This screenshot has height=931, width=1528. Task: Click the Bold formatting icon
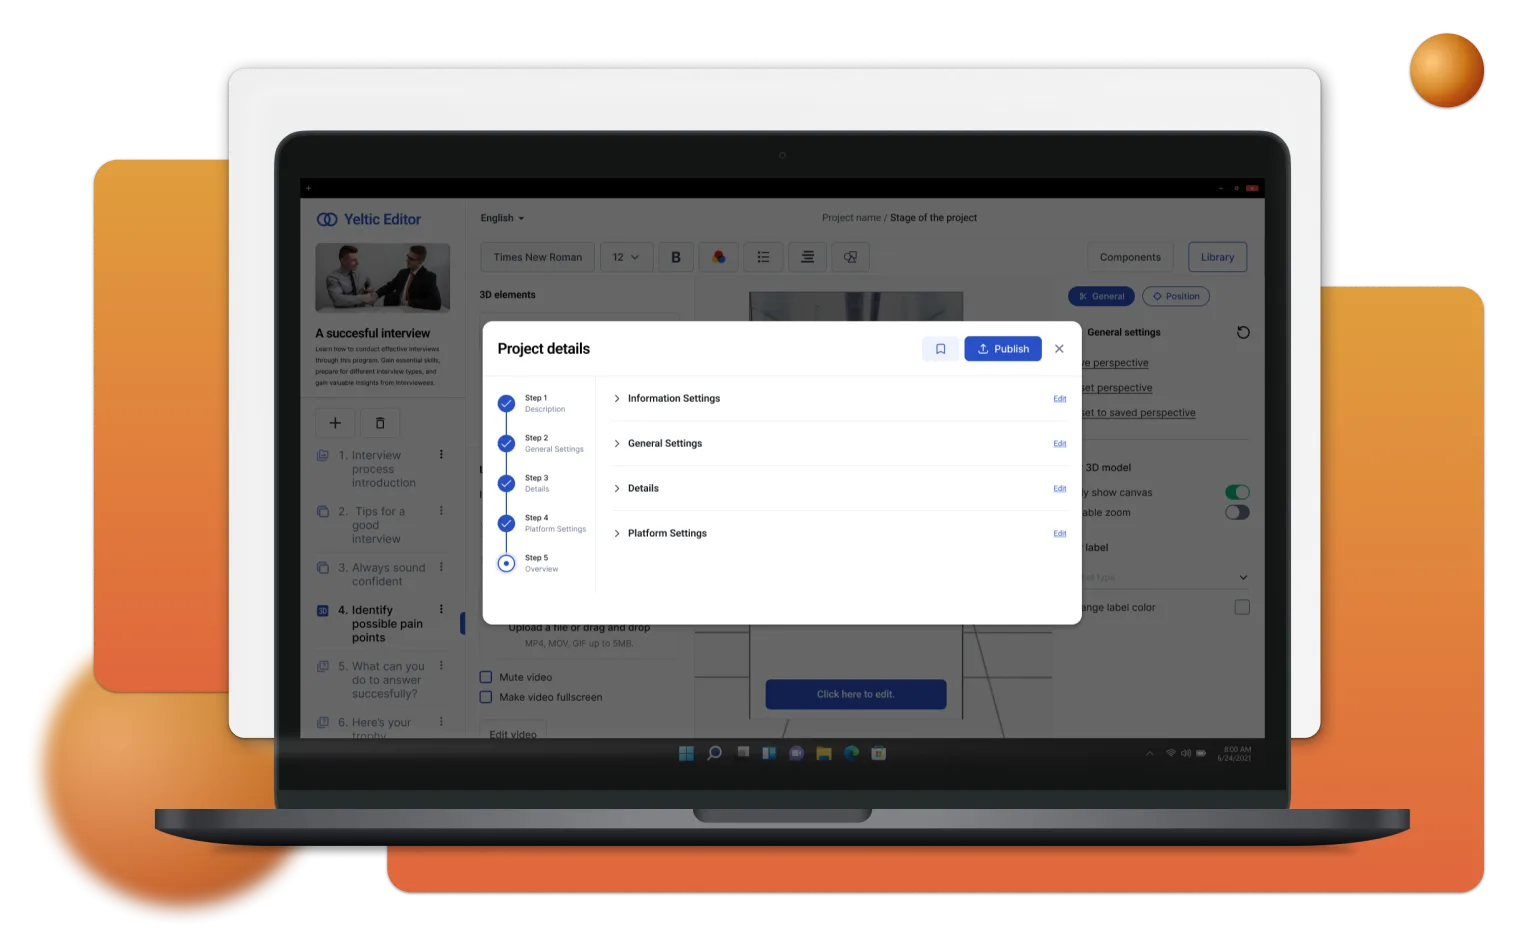[x=676, y=257]
